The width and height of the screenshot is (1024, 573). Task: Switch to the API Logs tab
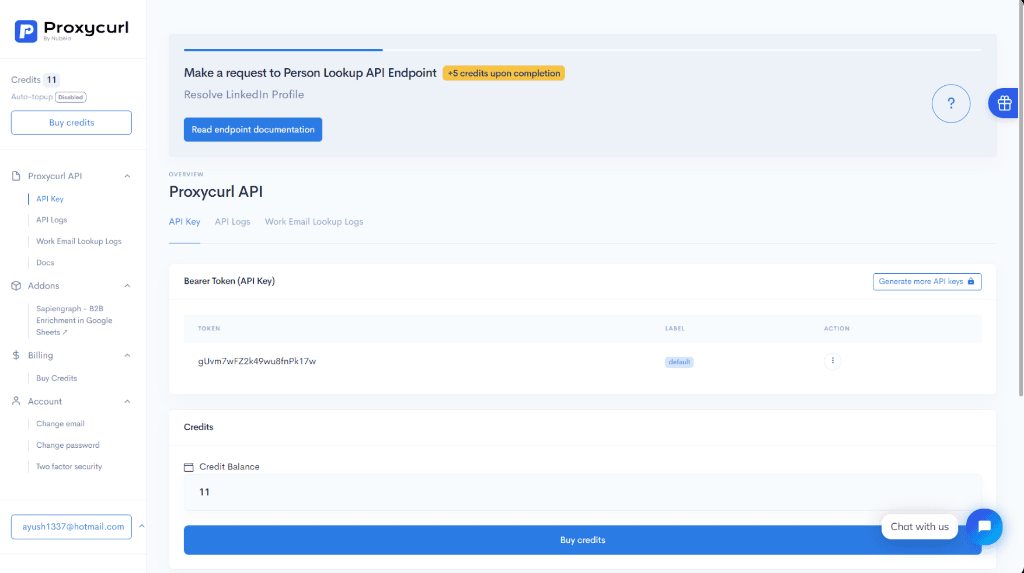[232, 222]
